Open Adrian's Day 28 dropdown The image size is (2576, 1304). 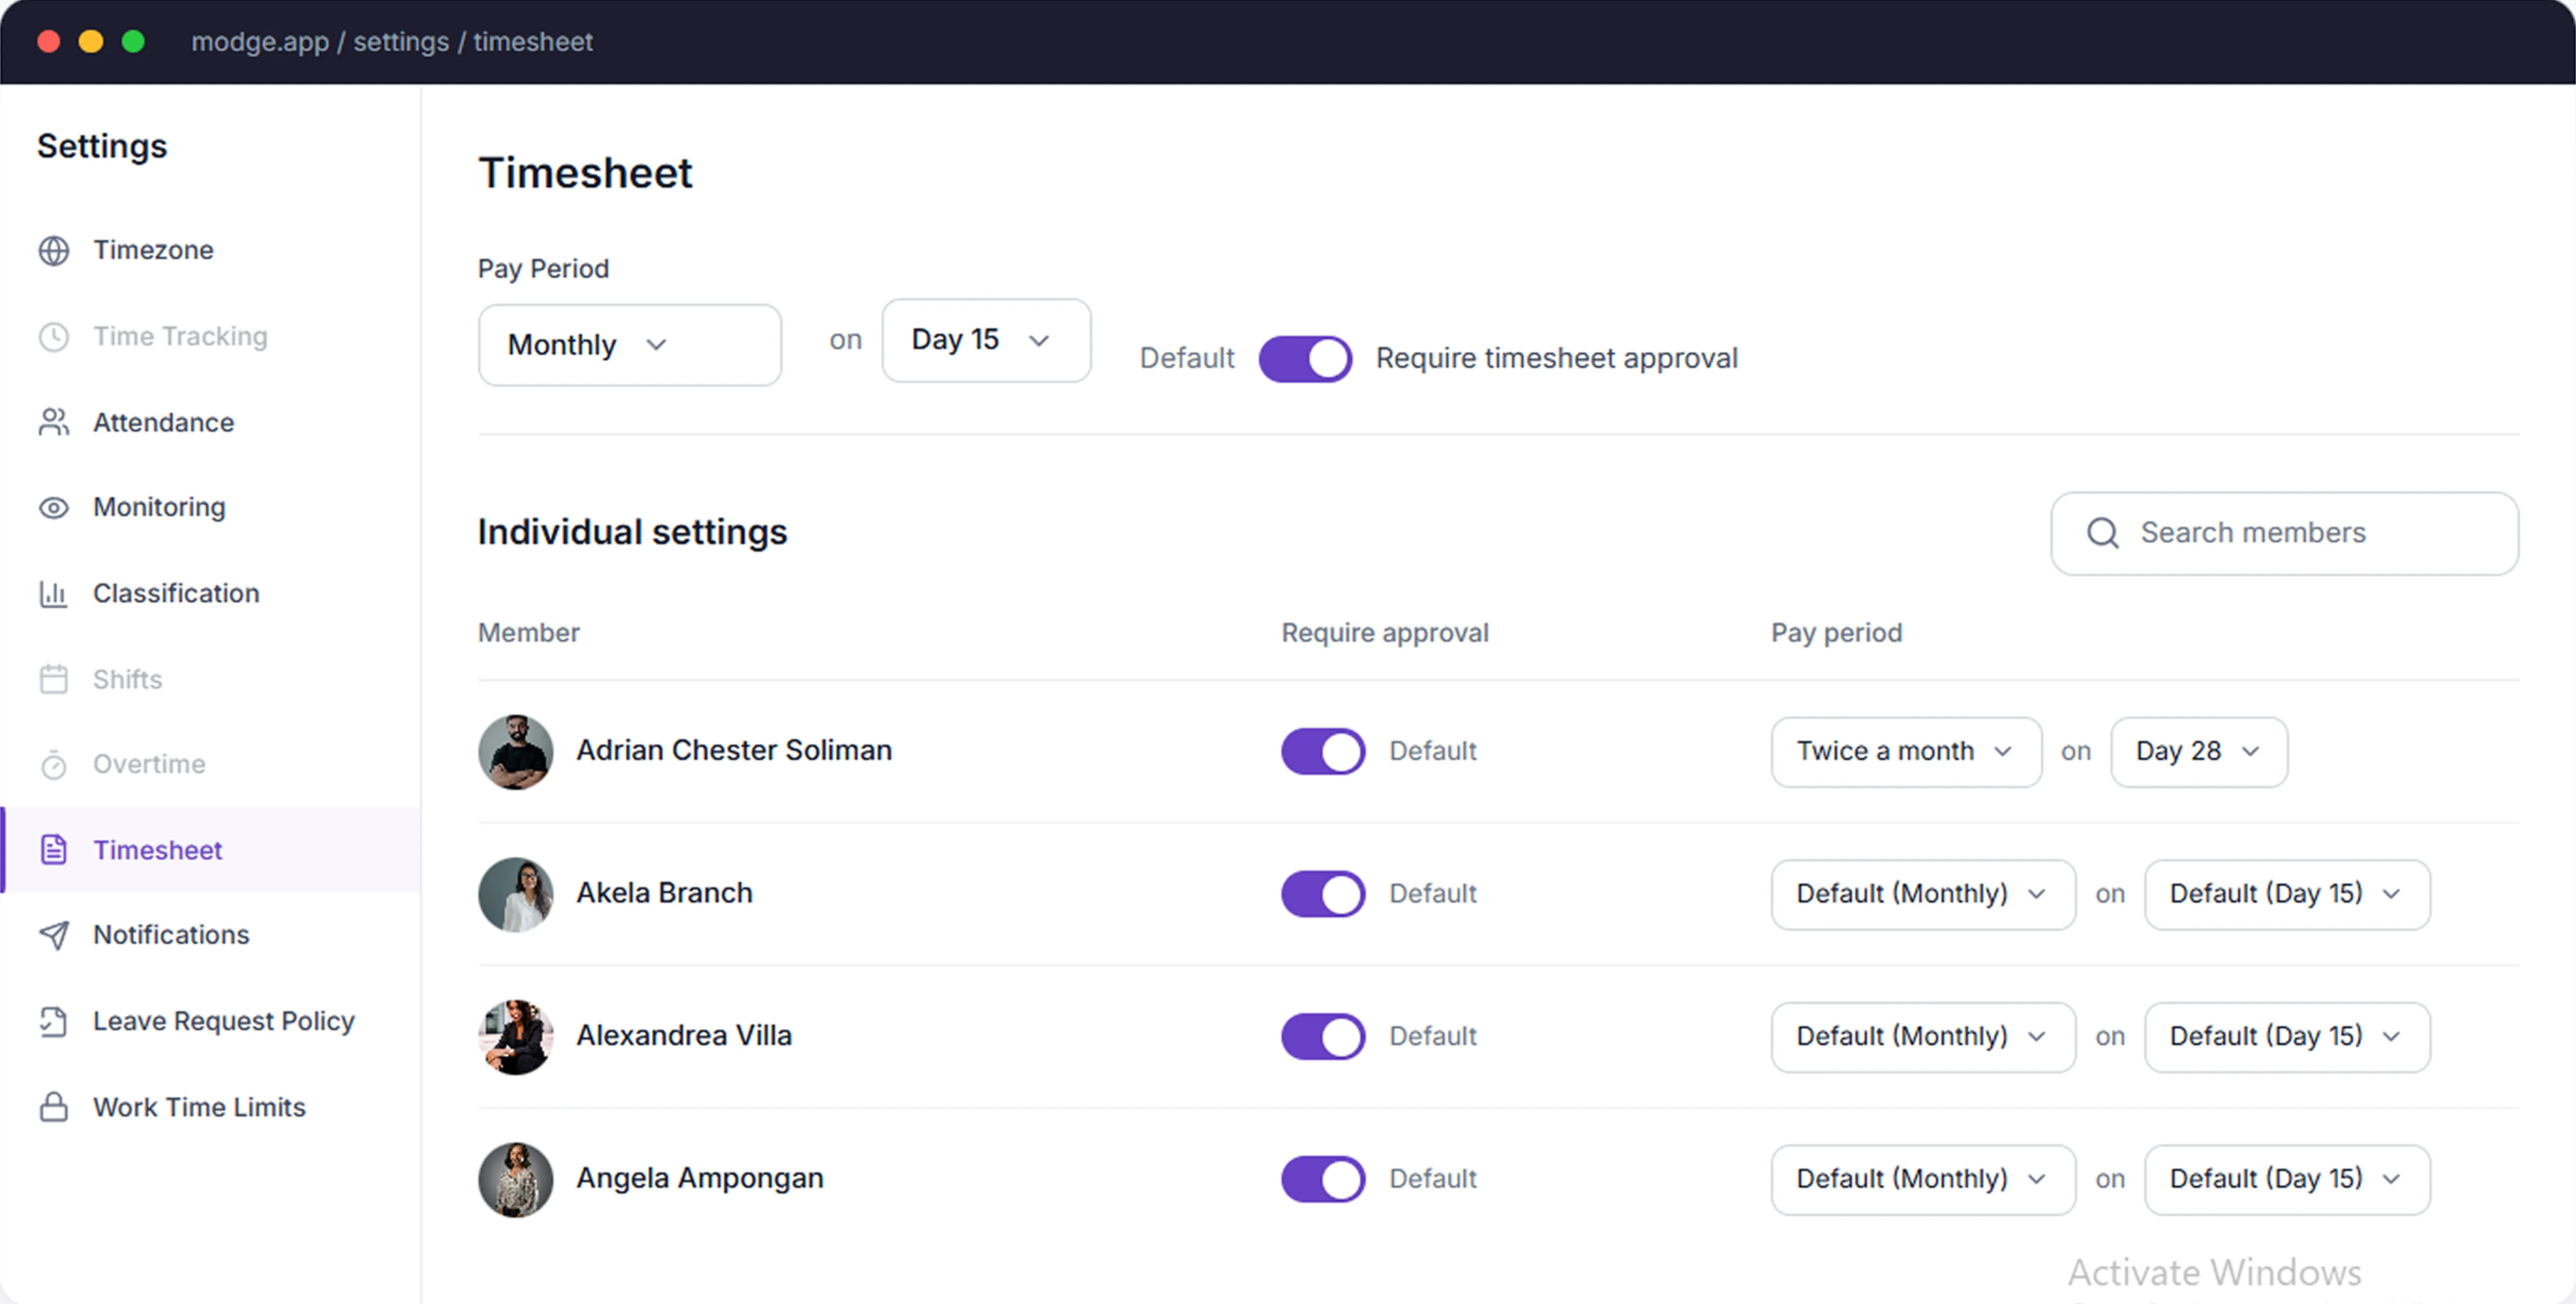2198,751
